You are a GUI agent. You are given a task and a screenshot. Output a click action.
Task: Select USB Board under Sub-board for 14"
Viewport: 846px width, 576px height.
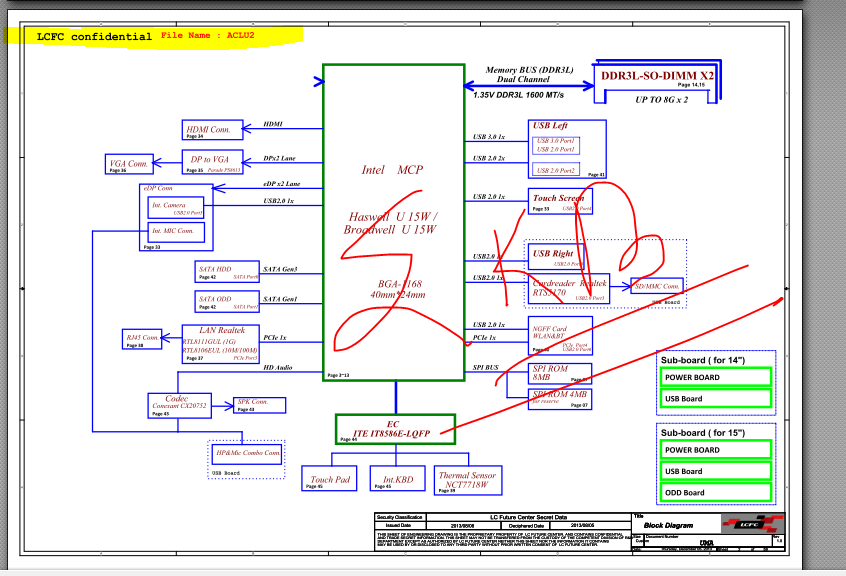[715, 399]
